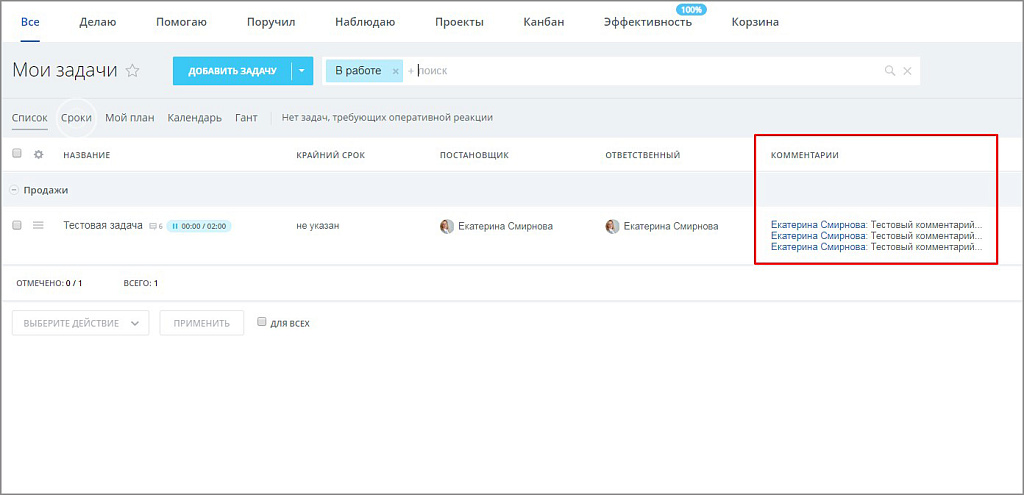Open the column settings gear icon
The height and width of the screenshot is (495, 1024).
point(39,155)
